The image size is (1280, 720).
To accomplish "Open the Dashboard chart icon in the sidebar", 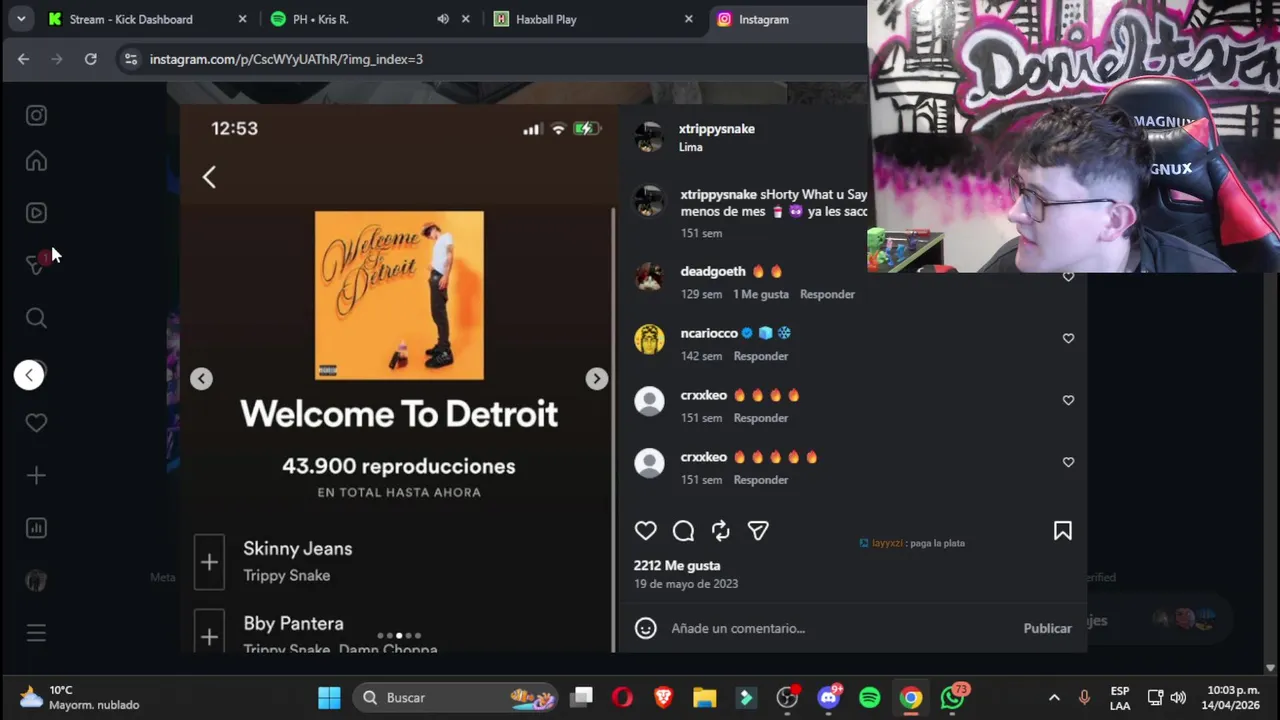I will tap(36, 528).
